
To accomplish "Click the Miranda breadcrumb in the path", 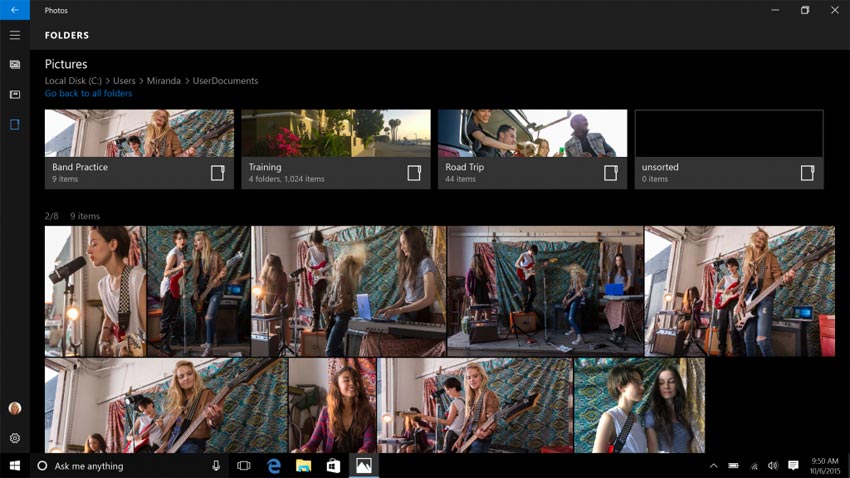I will click(162, 80).
